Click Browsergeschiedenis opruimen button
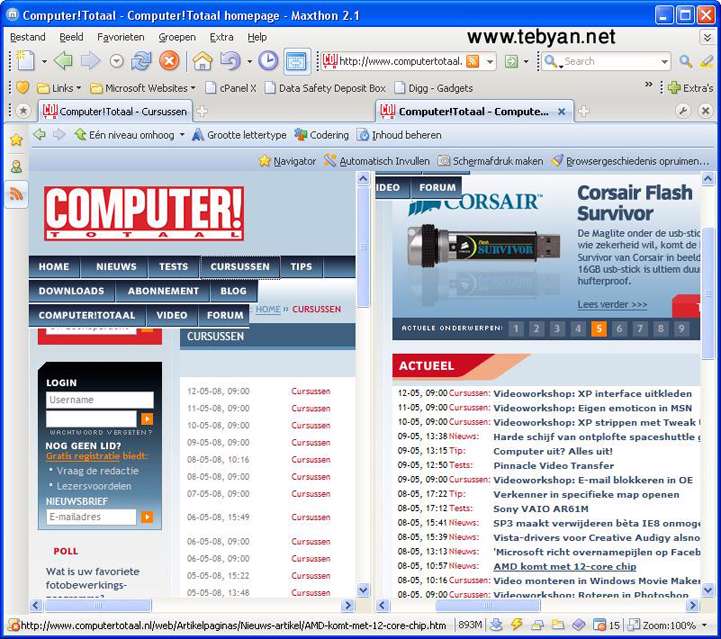 click(x=630, y=161)
